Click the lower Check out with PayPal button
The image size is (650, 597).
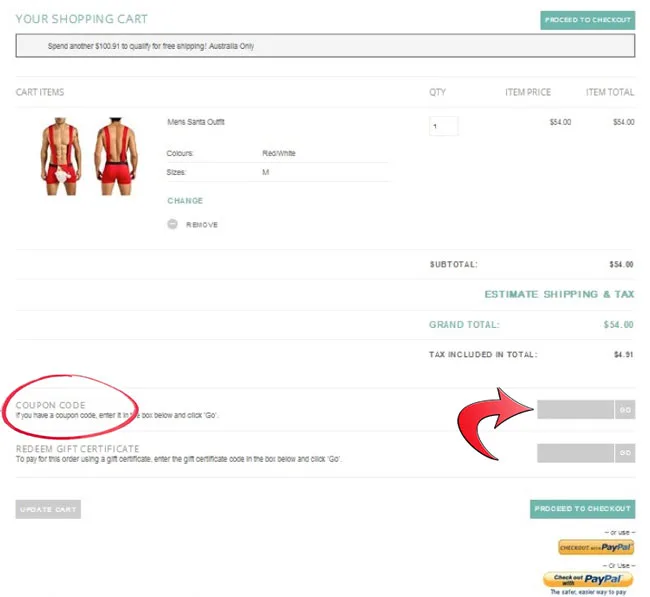coord(587,579)
